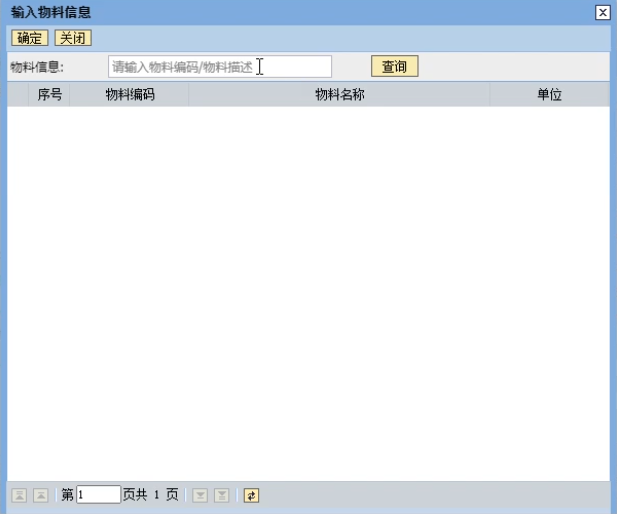Viewport: 617px width, 514px height.
Task: Focus the 物料信息 search input field
Action: click(220, 67)
